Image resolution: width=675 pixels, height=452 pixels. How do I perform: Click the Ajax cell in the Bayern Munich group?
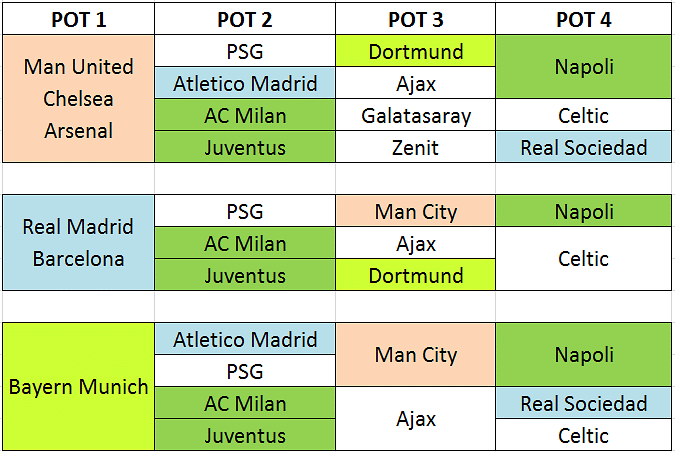(x=415, y=418)
